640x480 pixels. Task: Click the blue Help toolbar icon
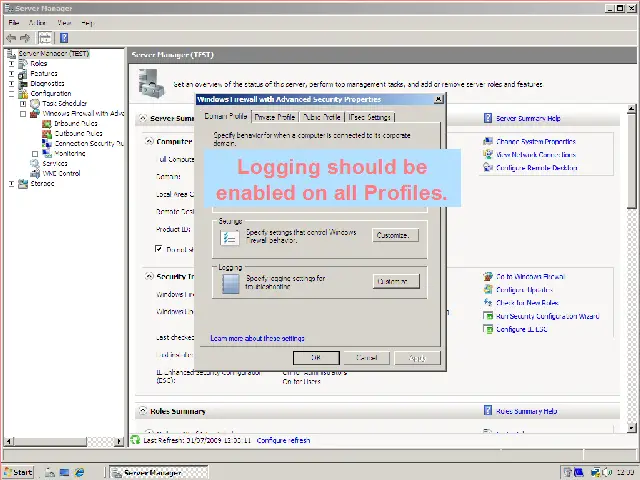click(64, 38)
